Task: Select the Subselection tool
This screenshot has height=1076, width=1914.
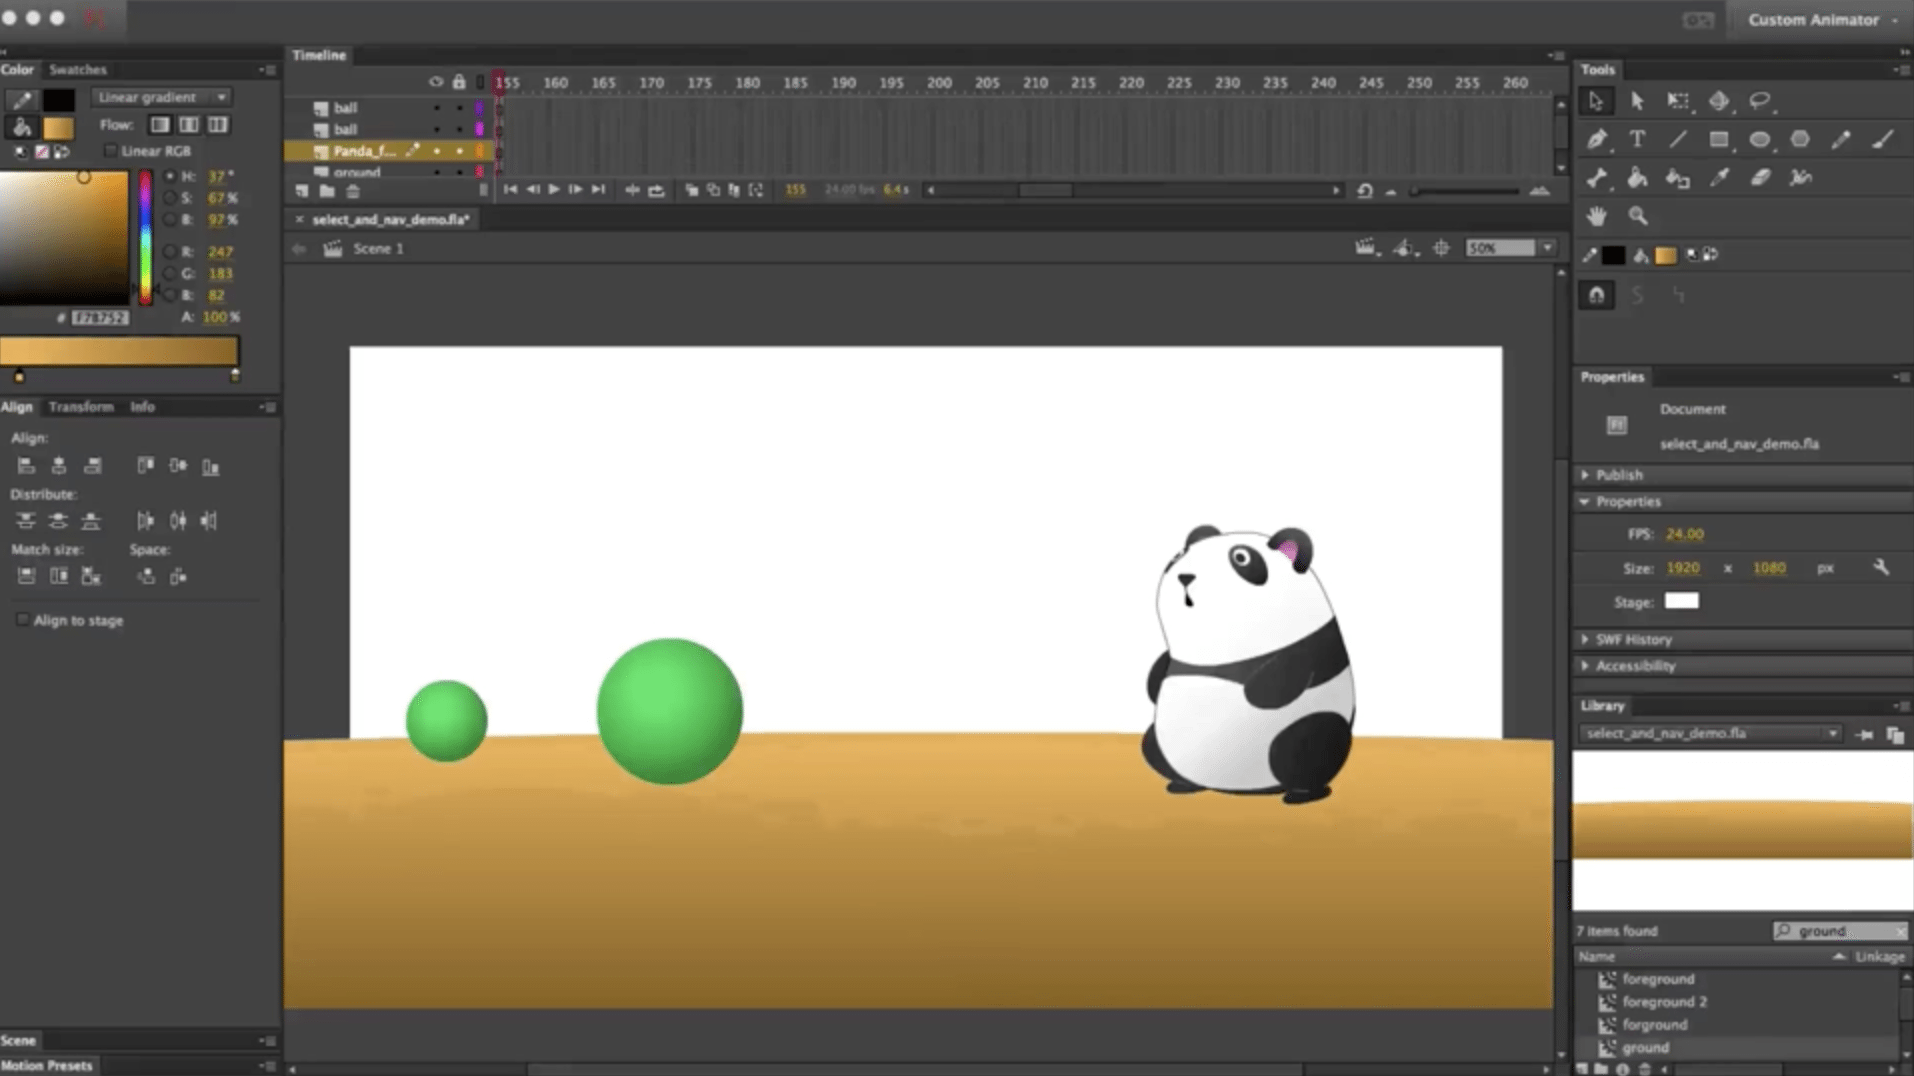Action: click(x=1637, y=101)
